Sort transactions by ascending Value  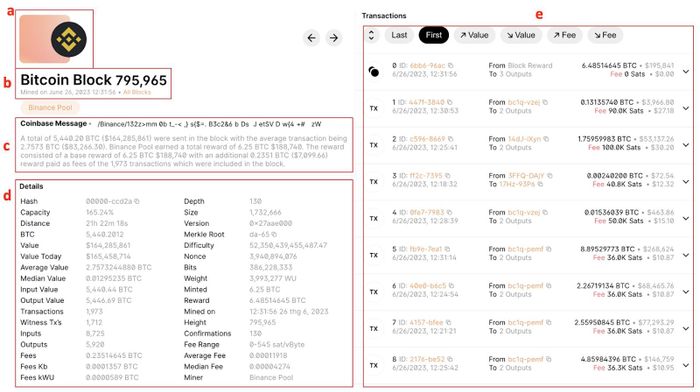(474, 35)
